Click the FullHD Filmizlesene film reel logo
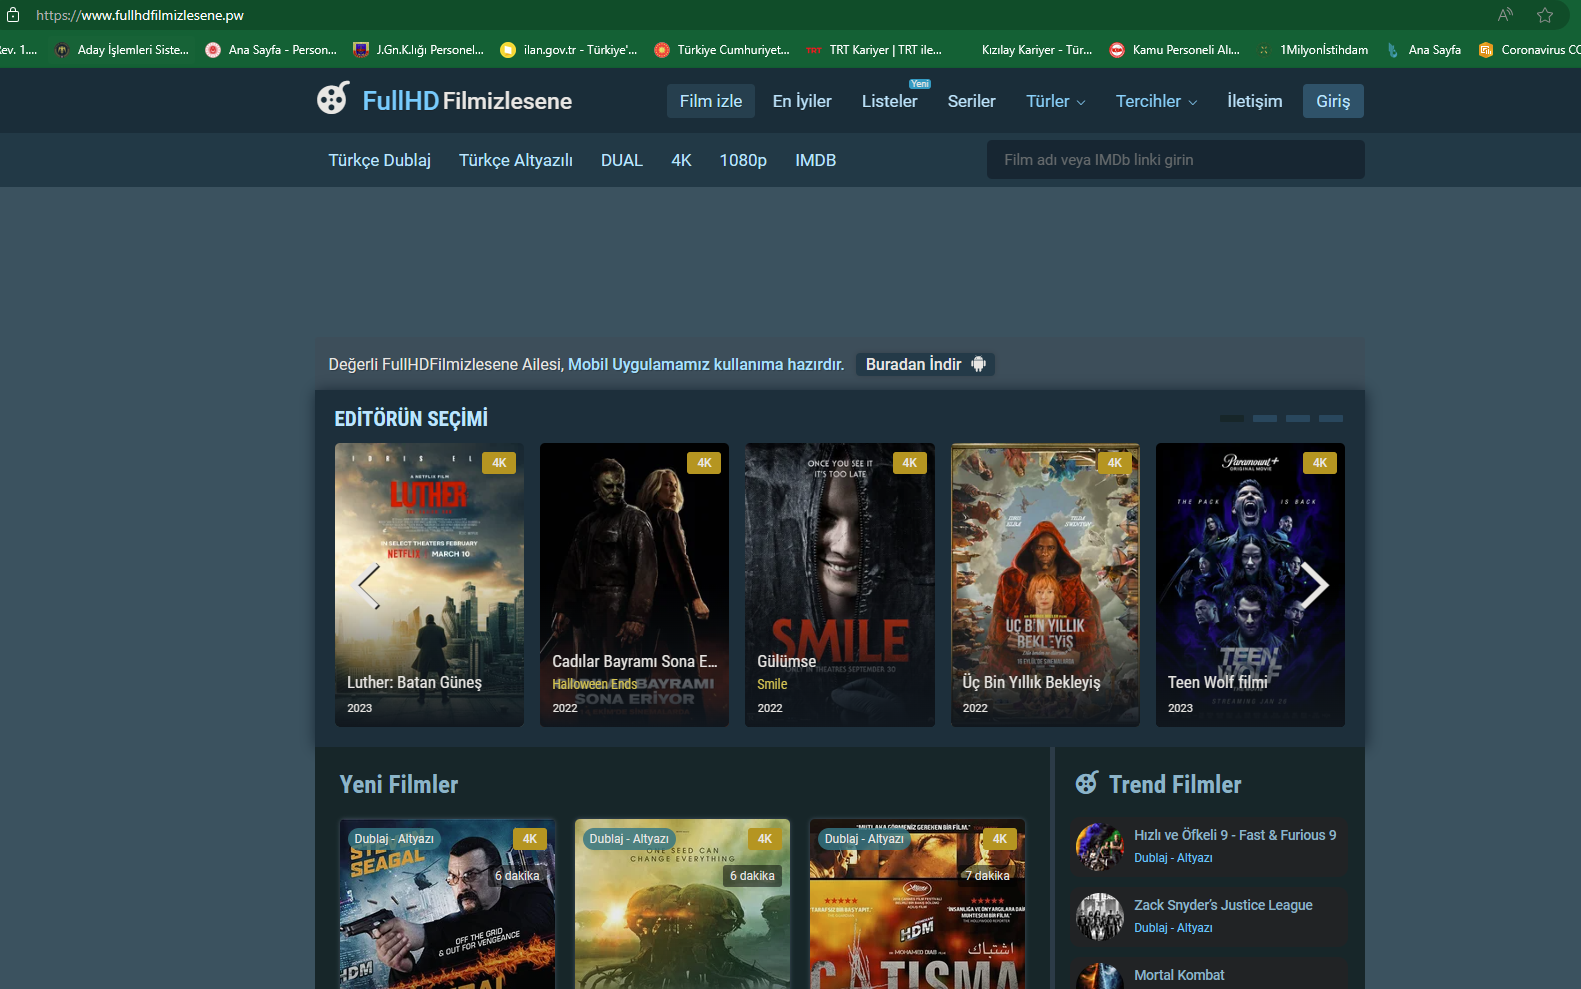The image size is (1581, 989). pyautogui.click(x=333, y=99)
